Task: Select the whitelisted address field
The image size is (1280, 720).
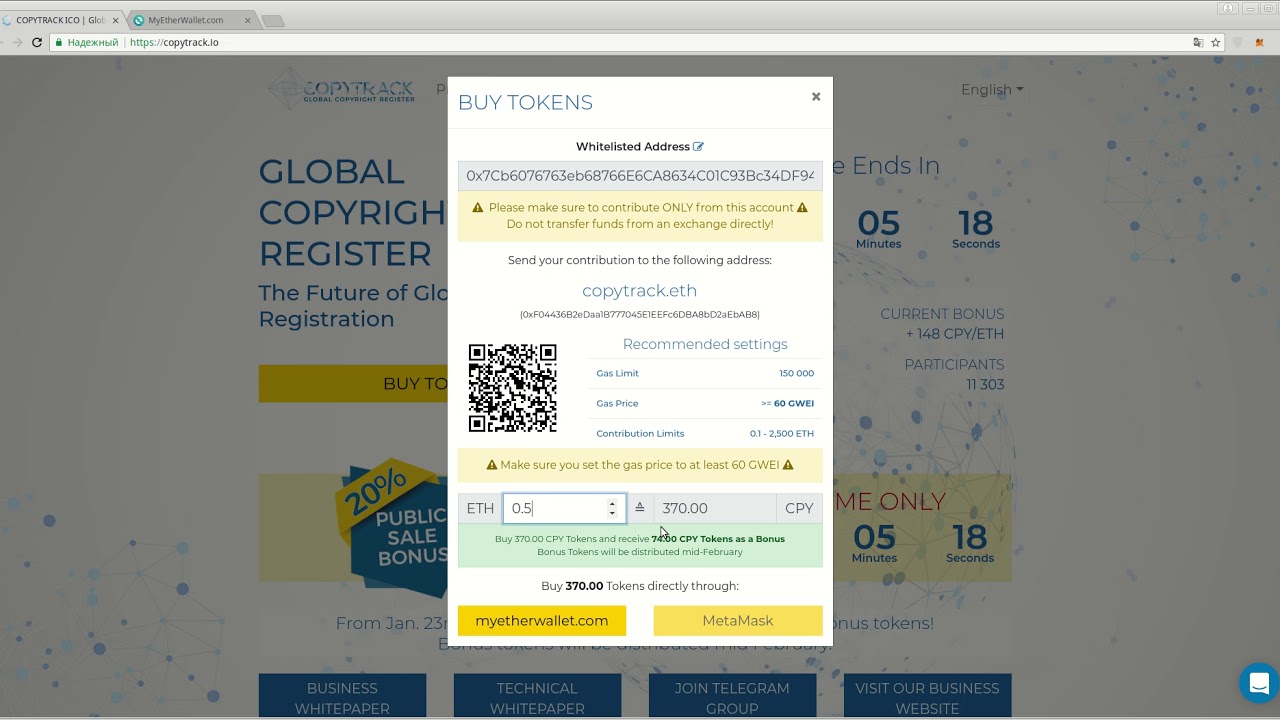Action: [x=640, y=176]
